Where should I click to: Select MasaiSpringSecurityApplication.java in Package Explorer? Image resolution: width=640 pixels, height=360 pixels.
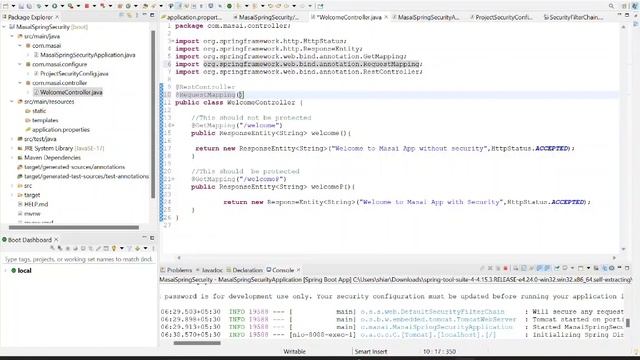click(x=87, y=55)
